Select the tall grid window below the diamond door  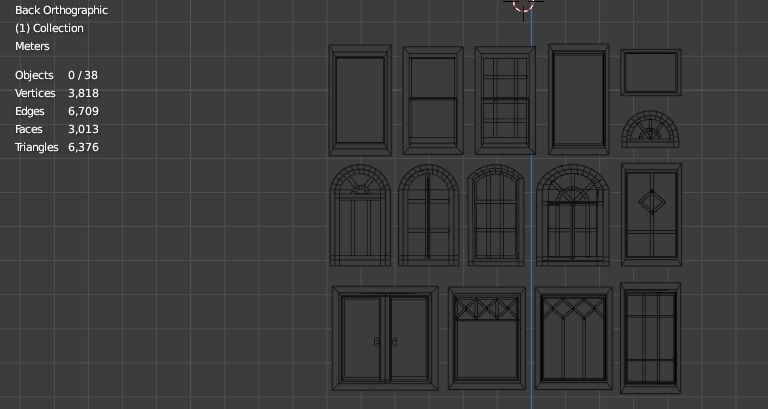pyautogui.click(x=650, y=338)
